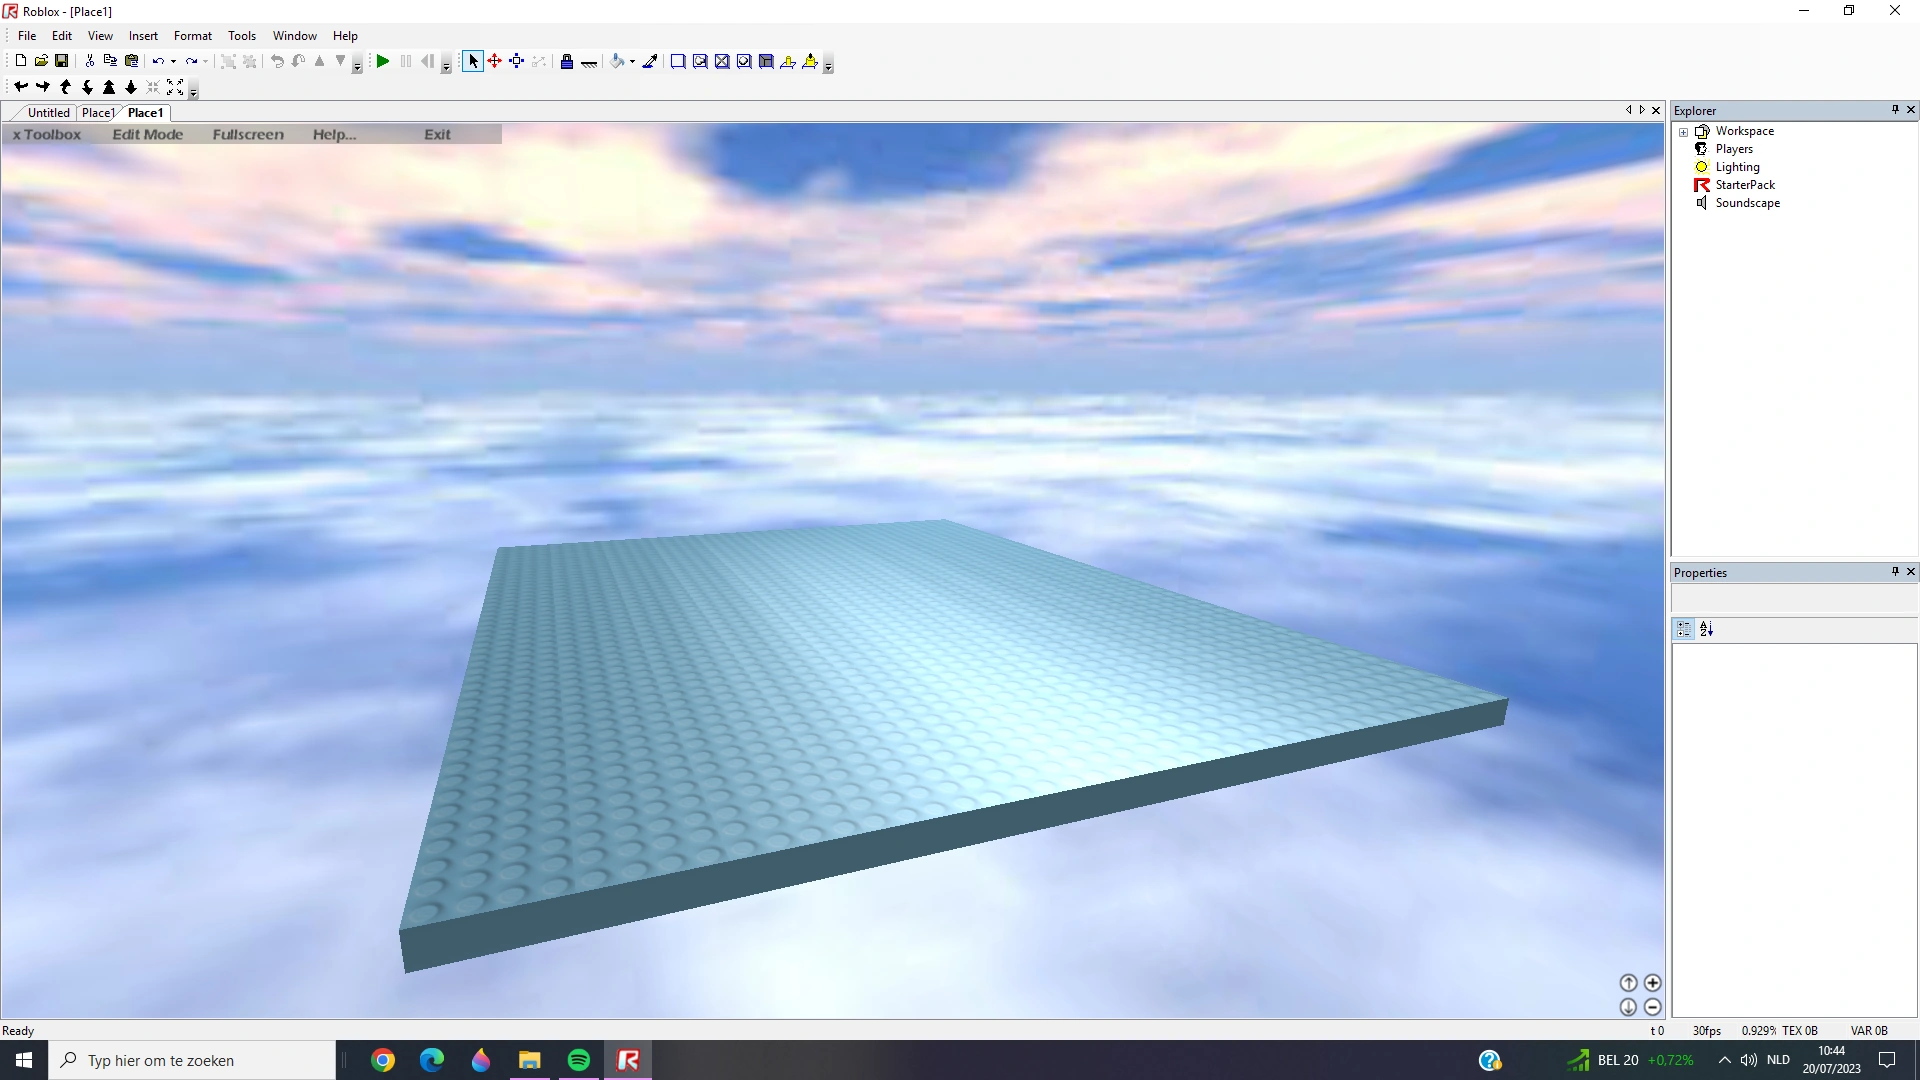
Task: Open Spotify from the taskbar
Action: (x=578, y=1059)
